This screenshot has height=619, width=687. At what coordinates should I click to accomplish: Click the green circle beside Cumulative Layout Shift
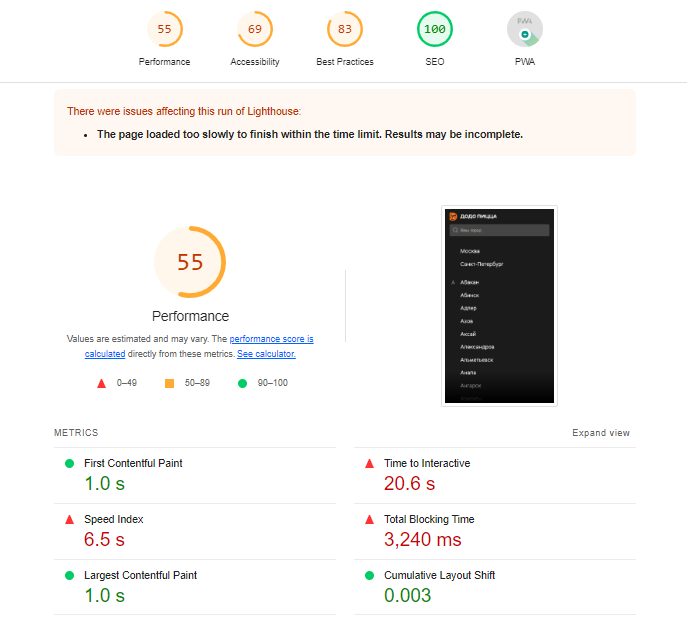coord(369,575)
